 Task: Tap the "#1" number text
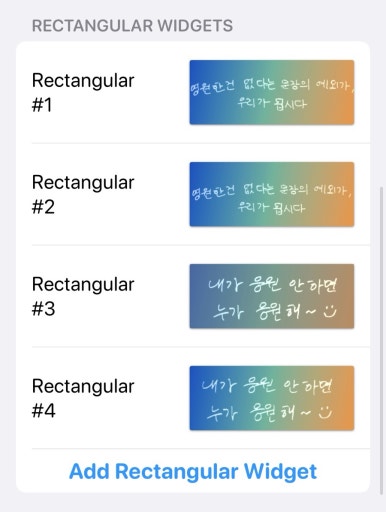point(42,105)
